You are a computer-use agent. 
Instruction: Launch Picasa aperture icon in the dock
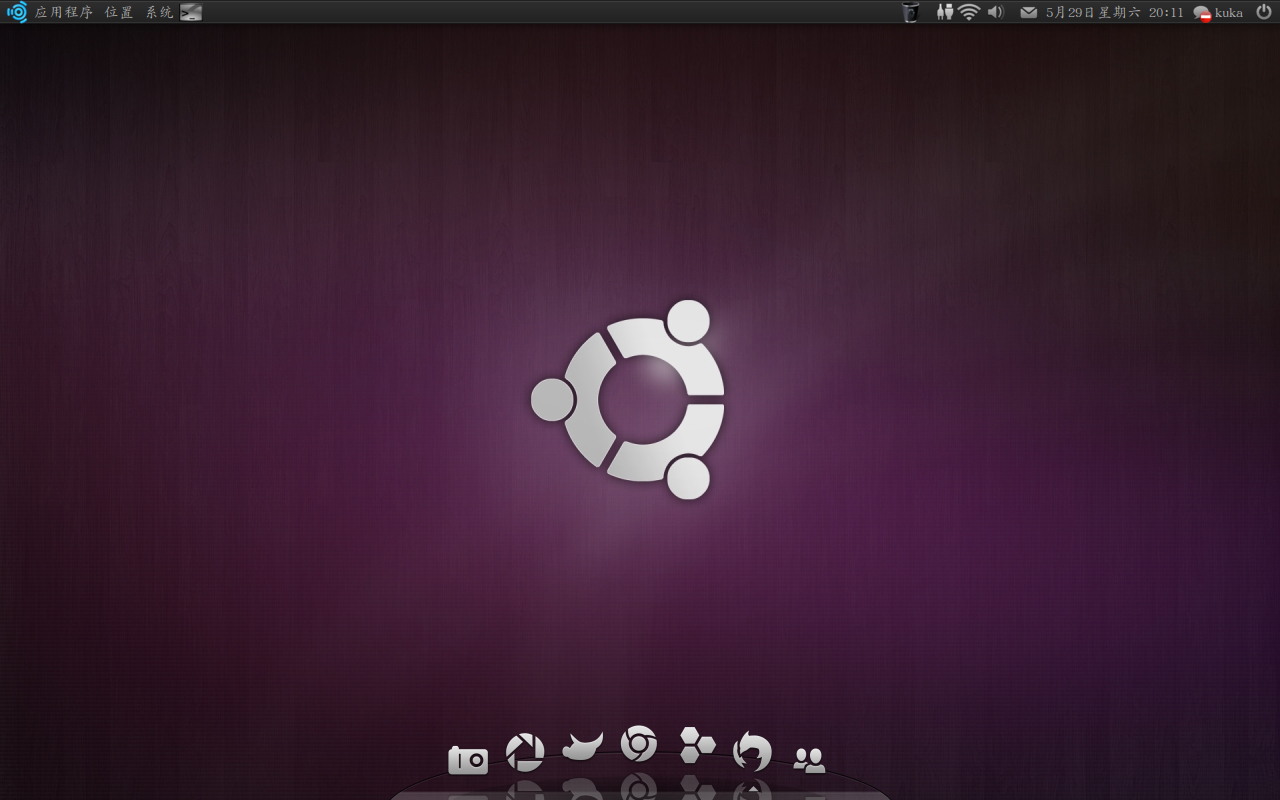click(525, 752)
